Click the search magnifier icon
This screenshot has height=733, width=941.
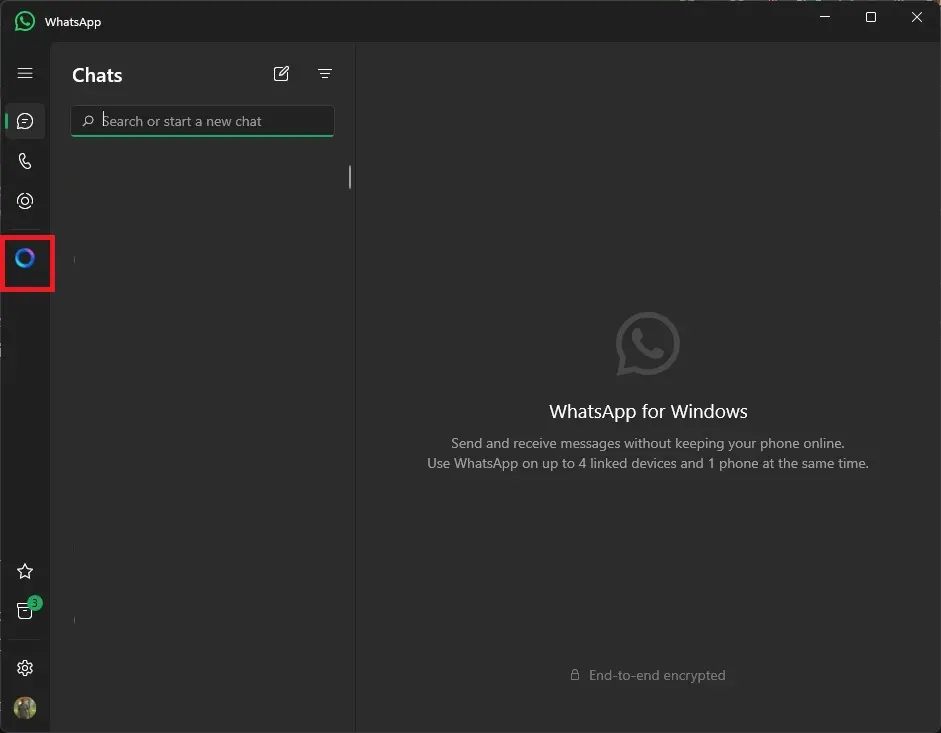[x=88, y=121]
